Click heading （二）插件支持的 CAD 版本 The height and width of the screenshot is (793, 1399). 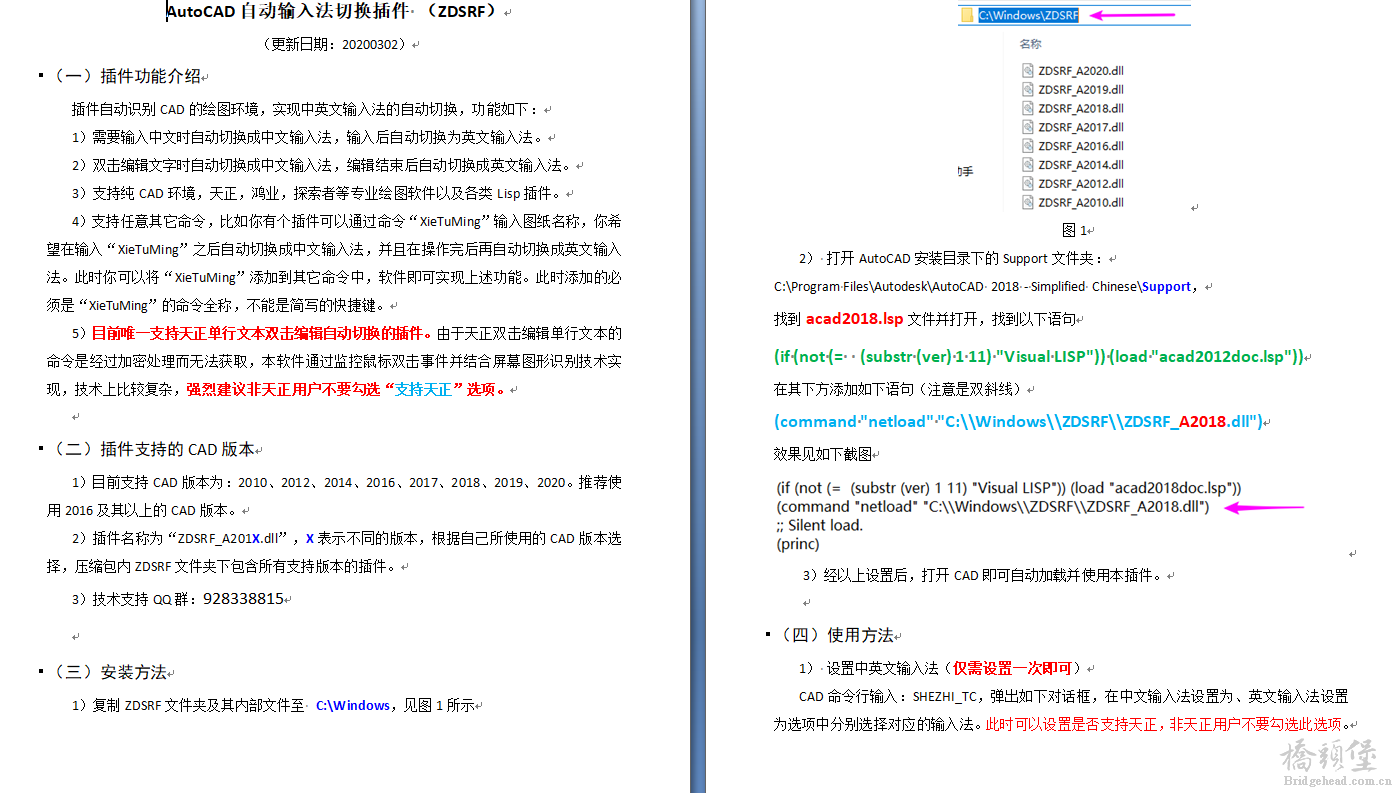tap(153, 450)
